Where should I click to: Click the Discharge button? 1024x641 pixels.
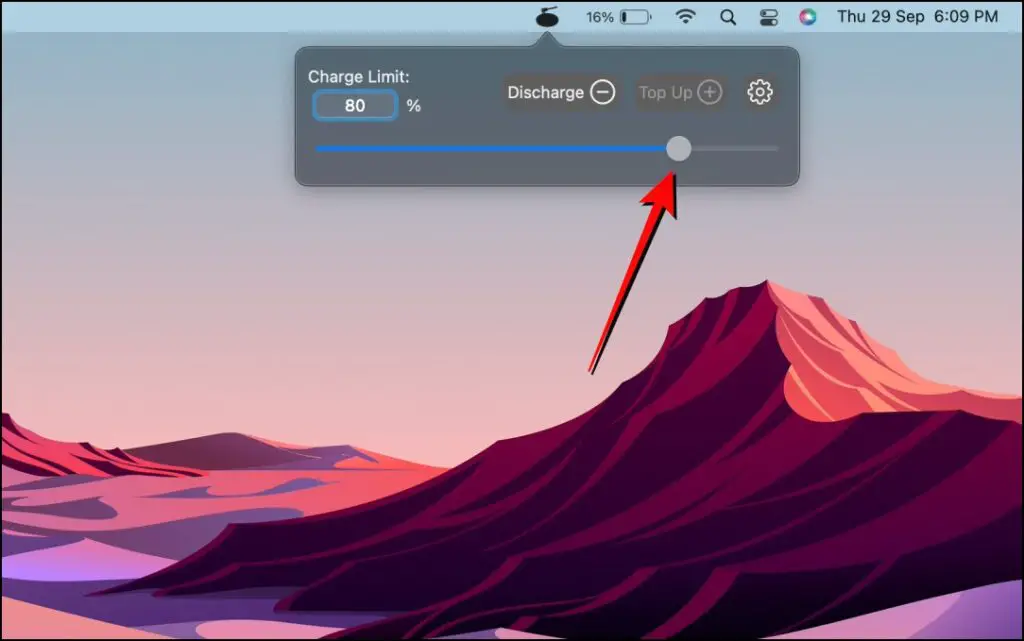point(561,92)
